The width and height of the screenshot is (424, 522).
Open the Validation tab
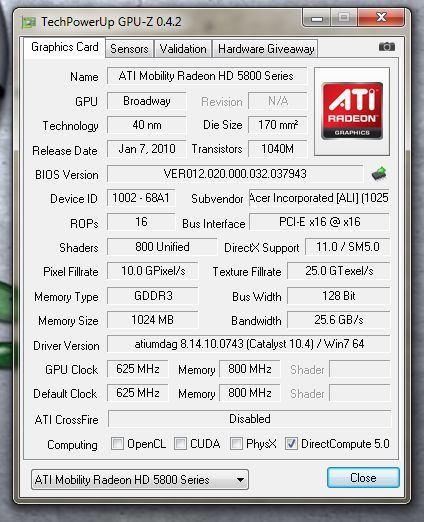pyautogui.click(x=183, y=49)
